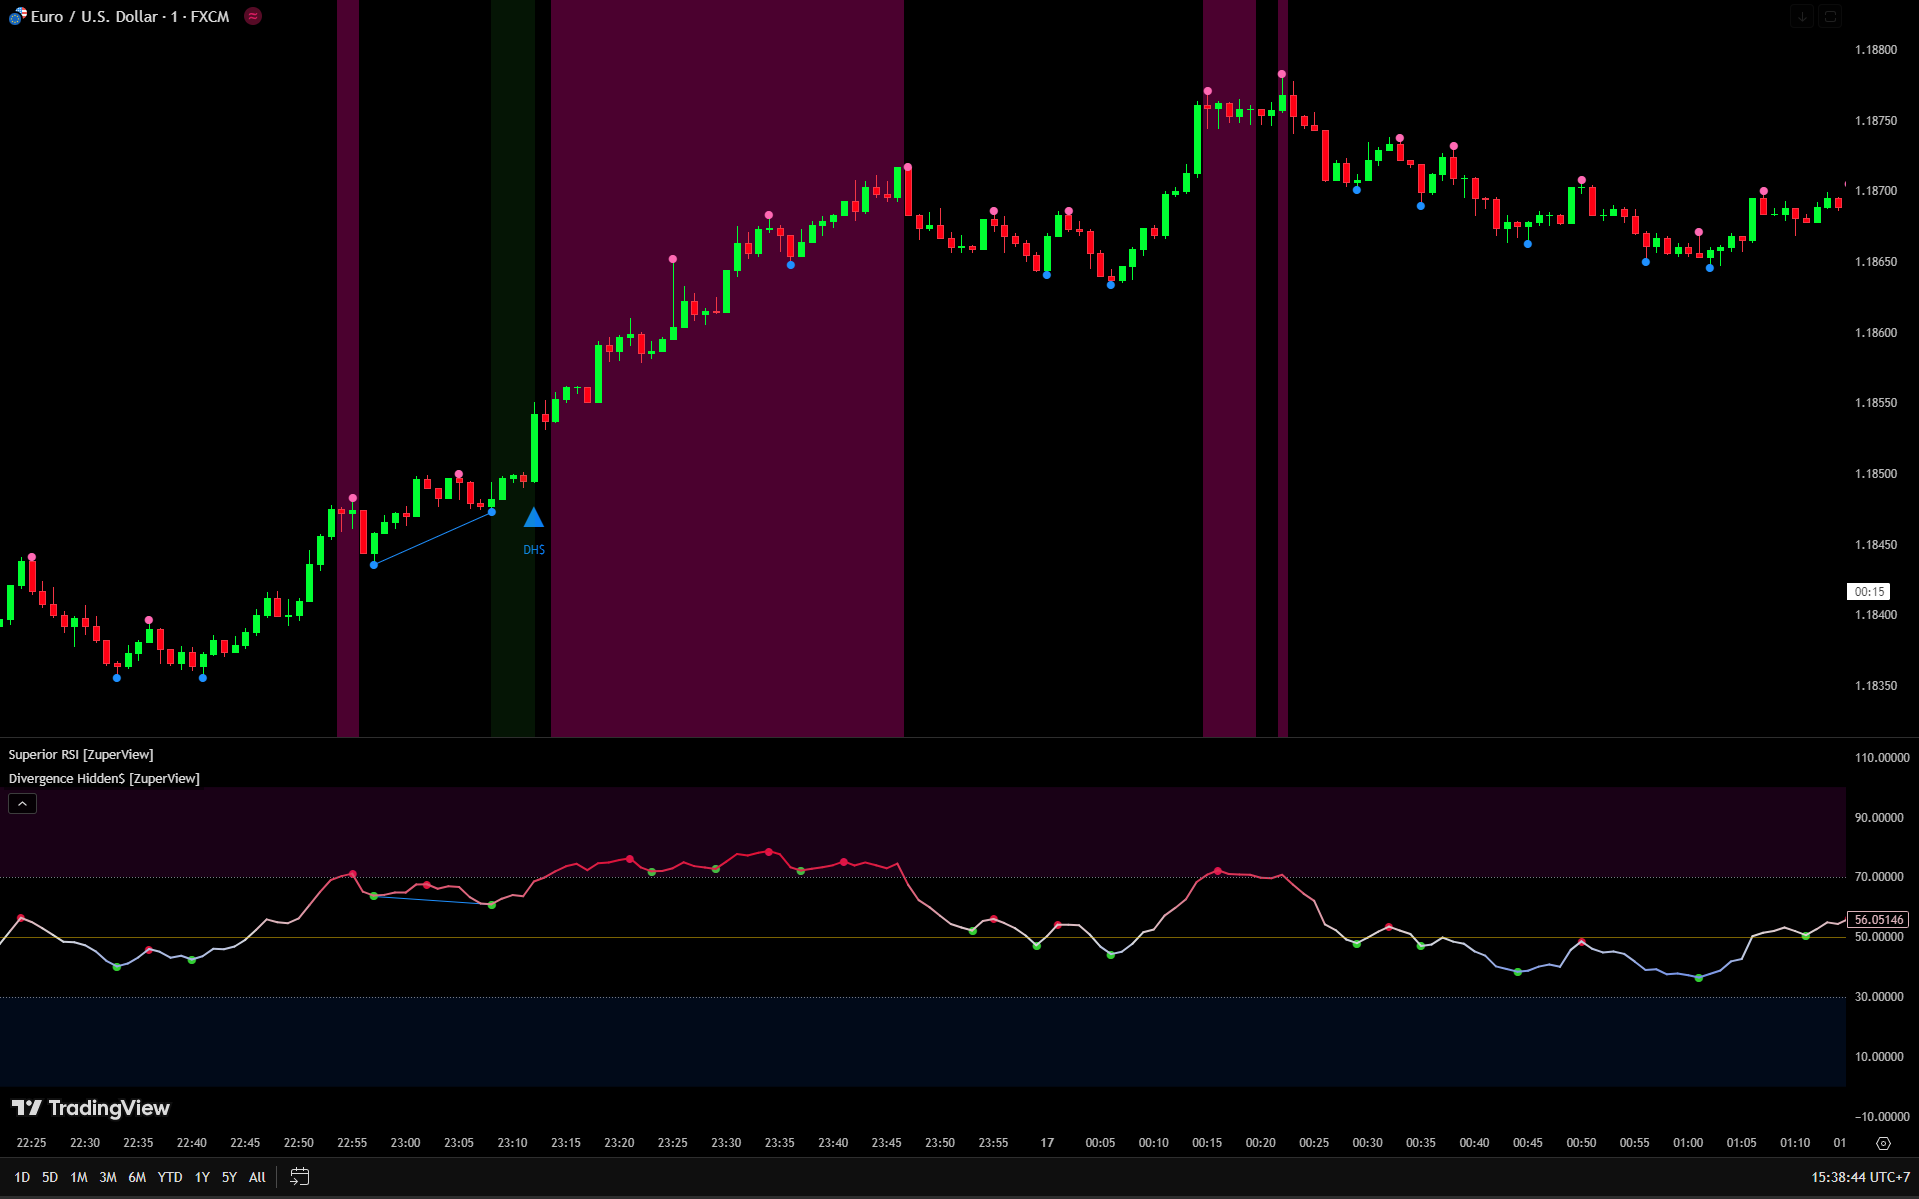The width and height of the screenshot is (1919, 1199).
Task: Show All data range
Action: pyautogui.click(x=257, y=1177)
